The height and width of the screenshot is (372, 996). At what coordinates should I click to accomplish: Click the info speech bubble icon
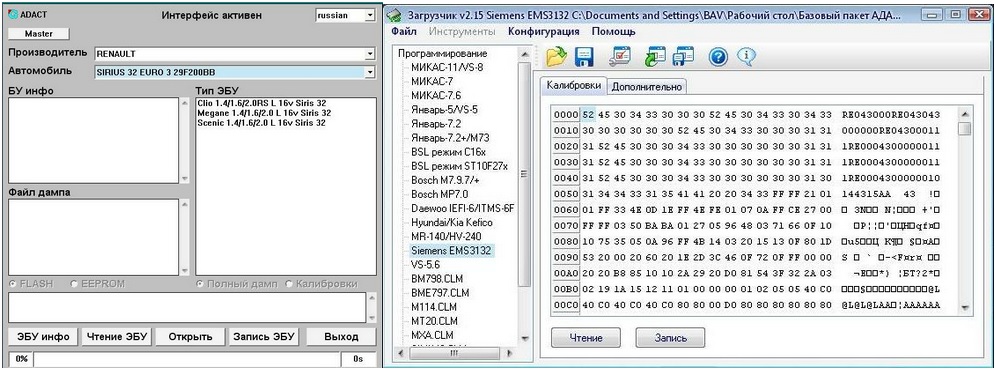(x=746, y=57)
